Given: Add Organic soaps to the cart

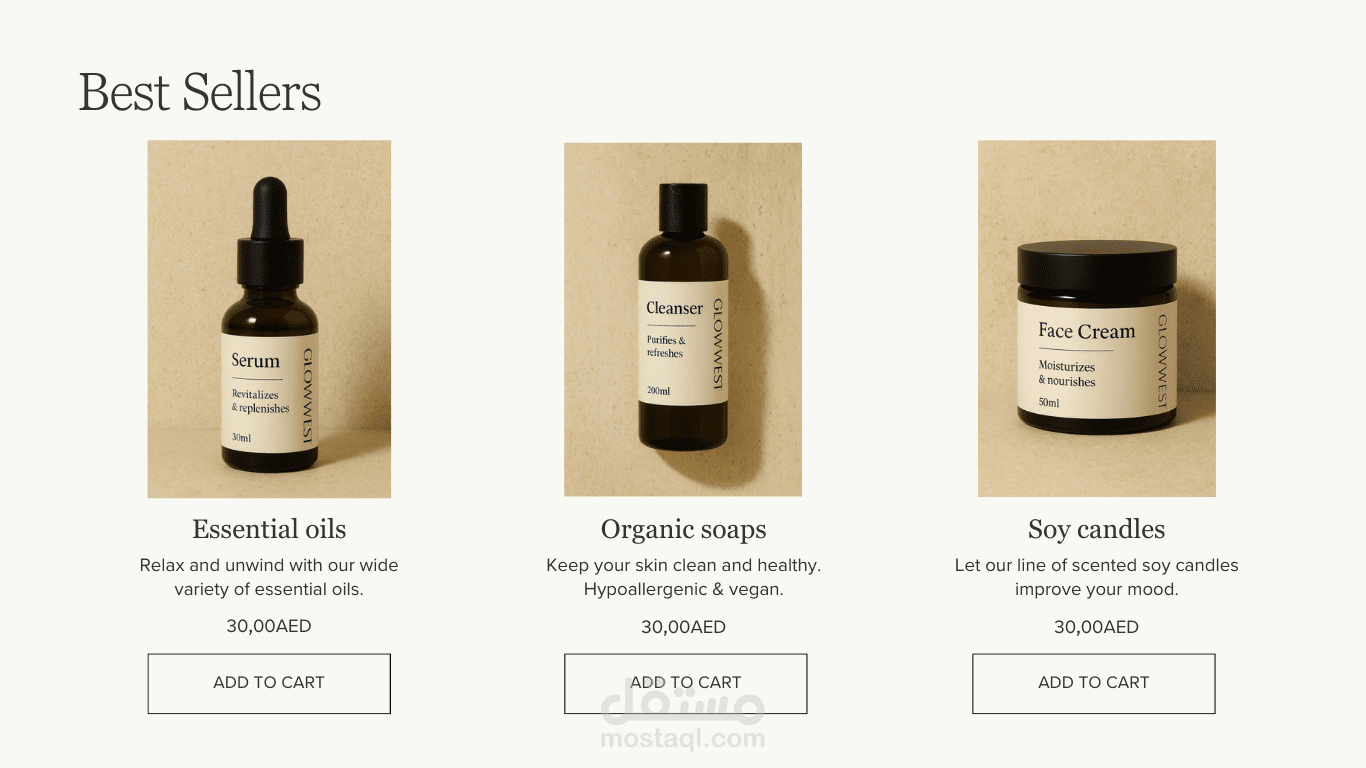Looking at the screenshot, I should [x=685, y=683].
